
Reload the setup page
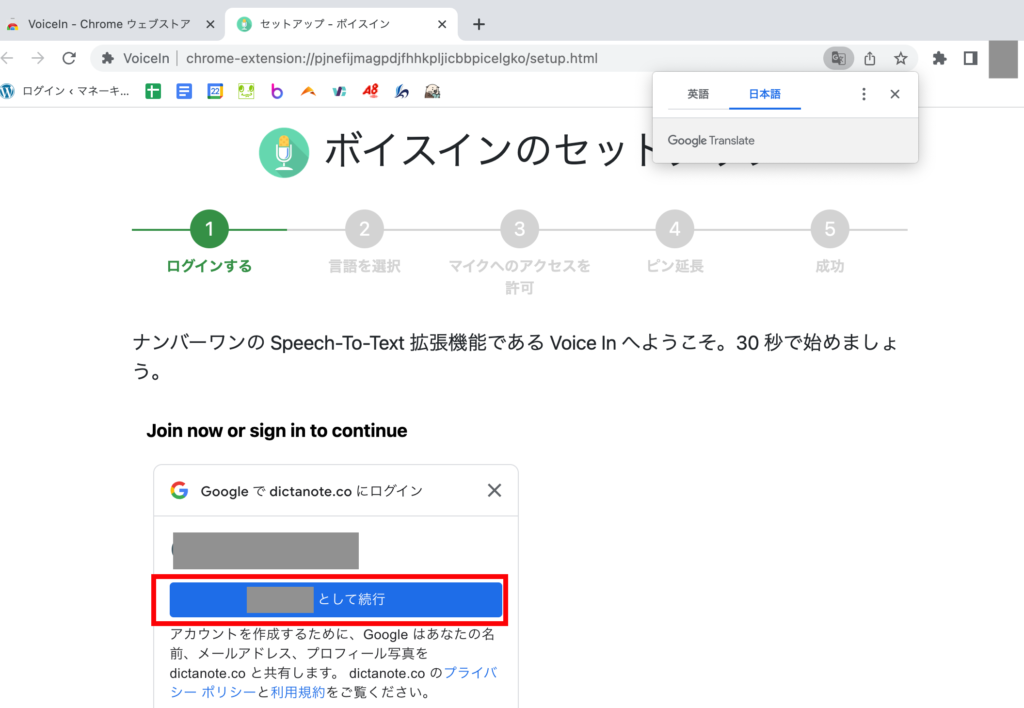pos(69,58)
